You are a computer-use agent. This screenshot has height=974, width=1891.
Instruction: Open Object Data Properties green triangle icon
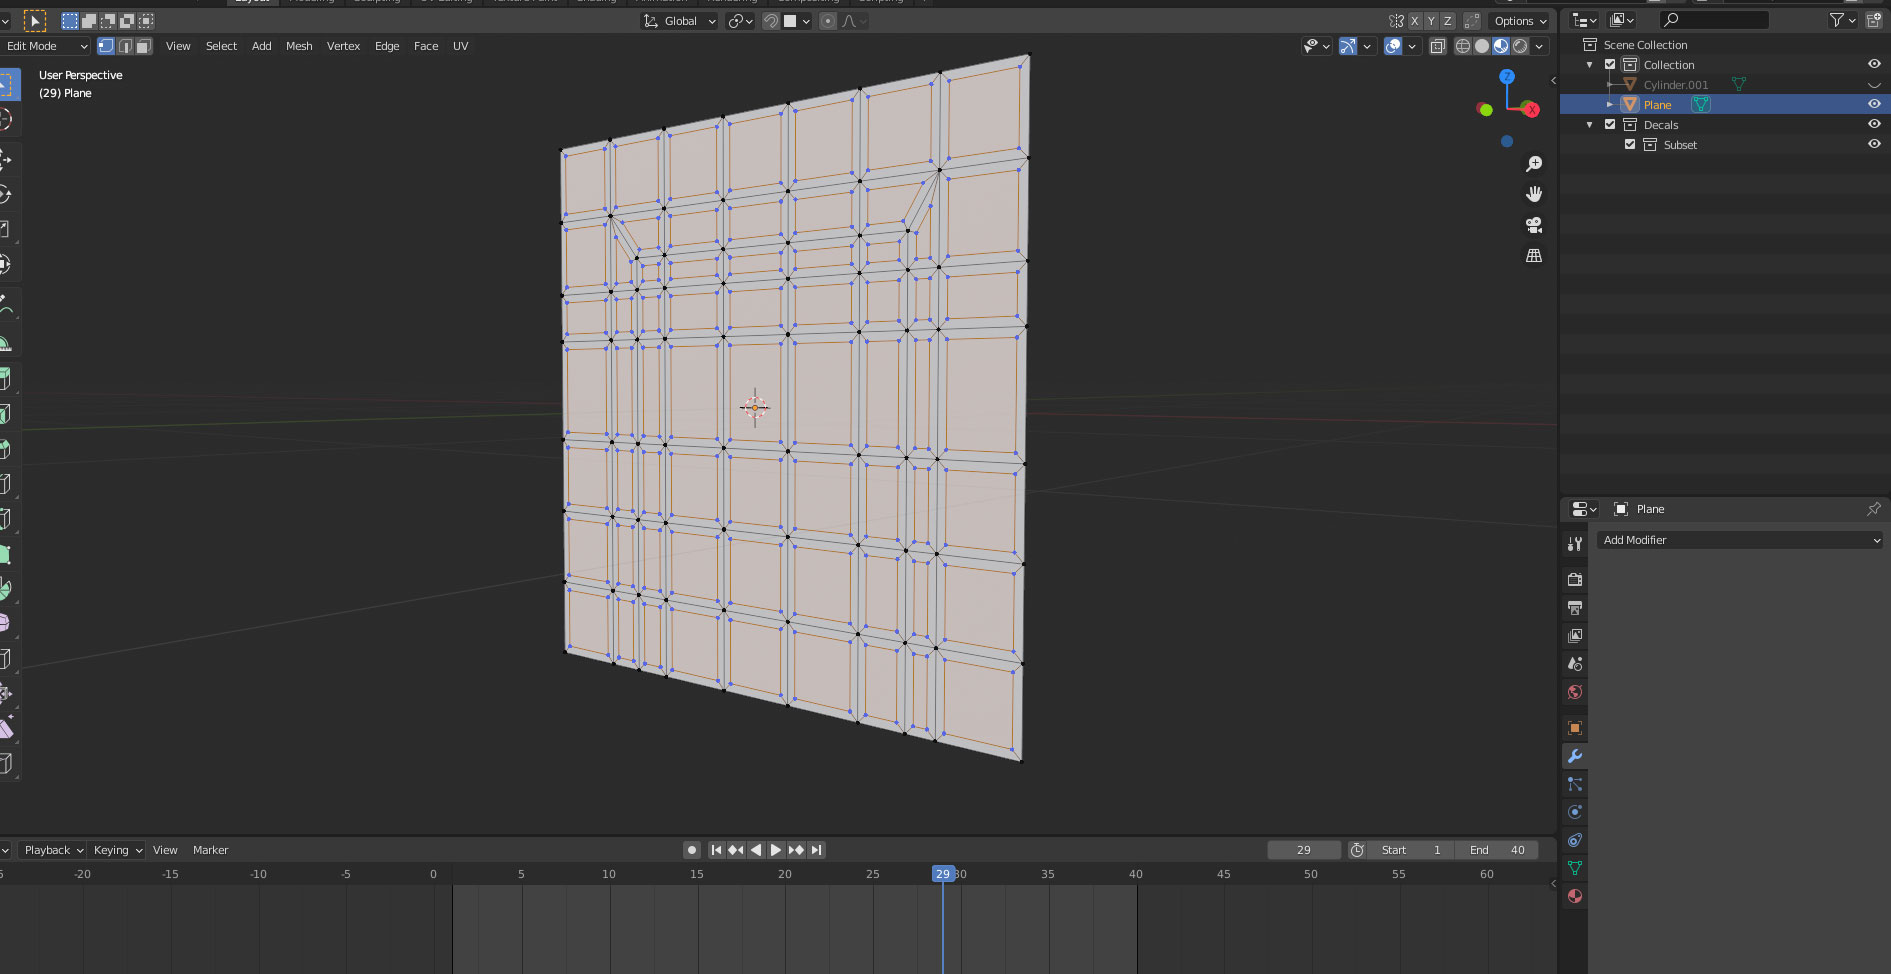(1575, 868)
